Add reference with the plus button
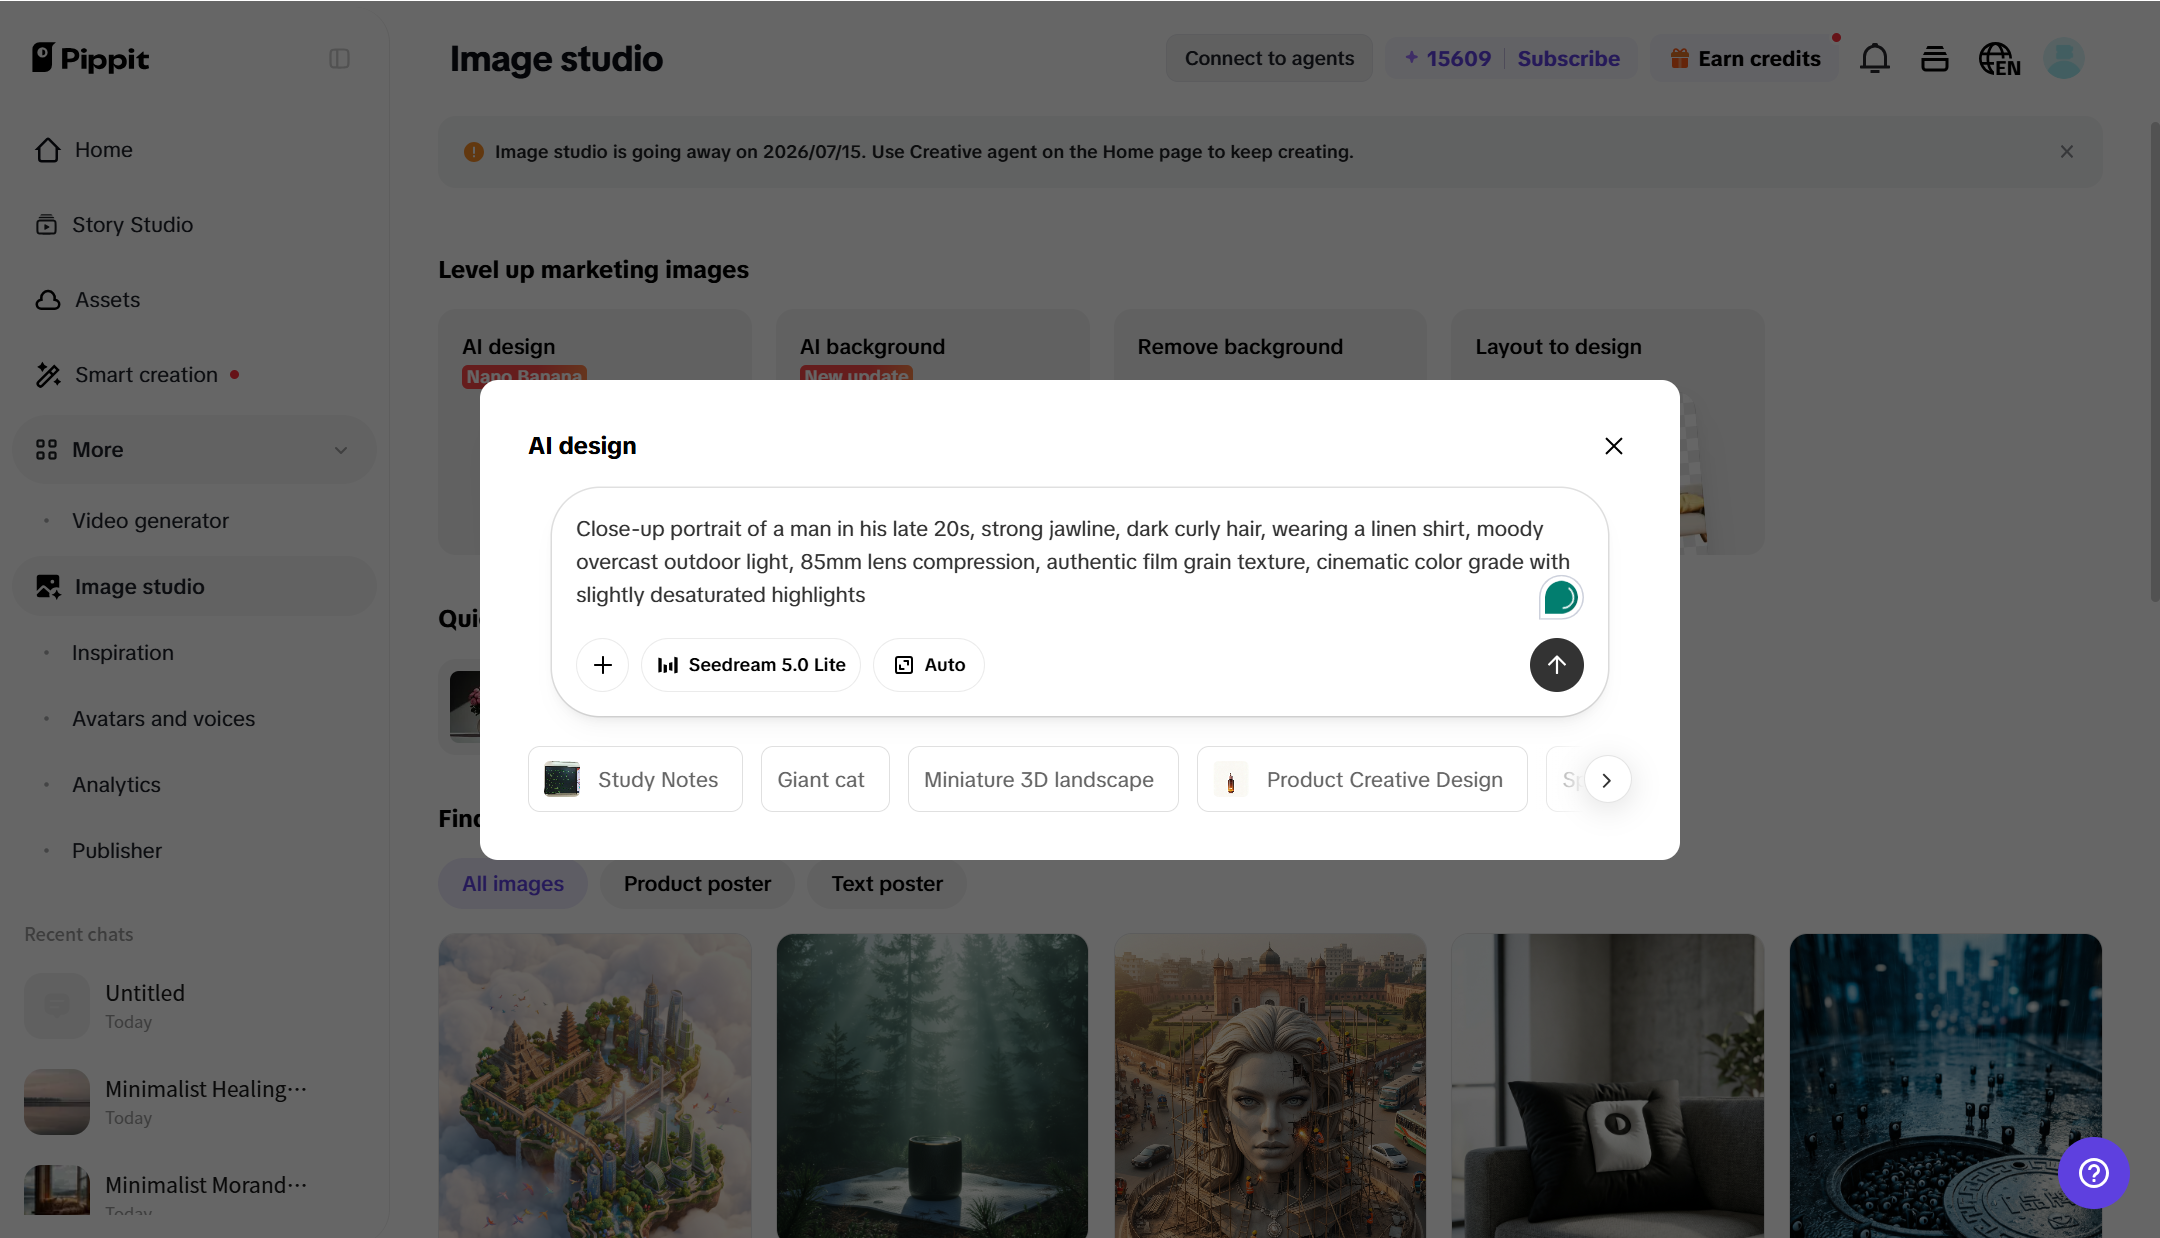 point(603,665)
